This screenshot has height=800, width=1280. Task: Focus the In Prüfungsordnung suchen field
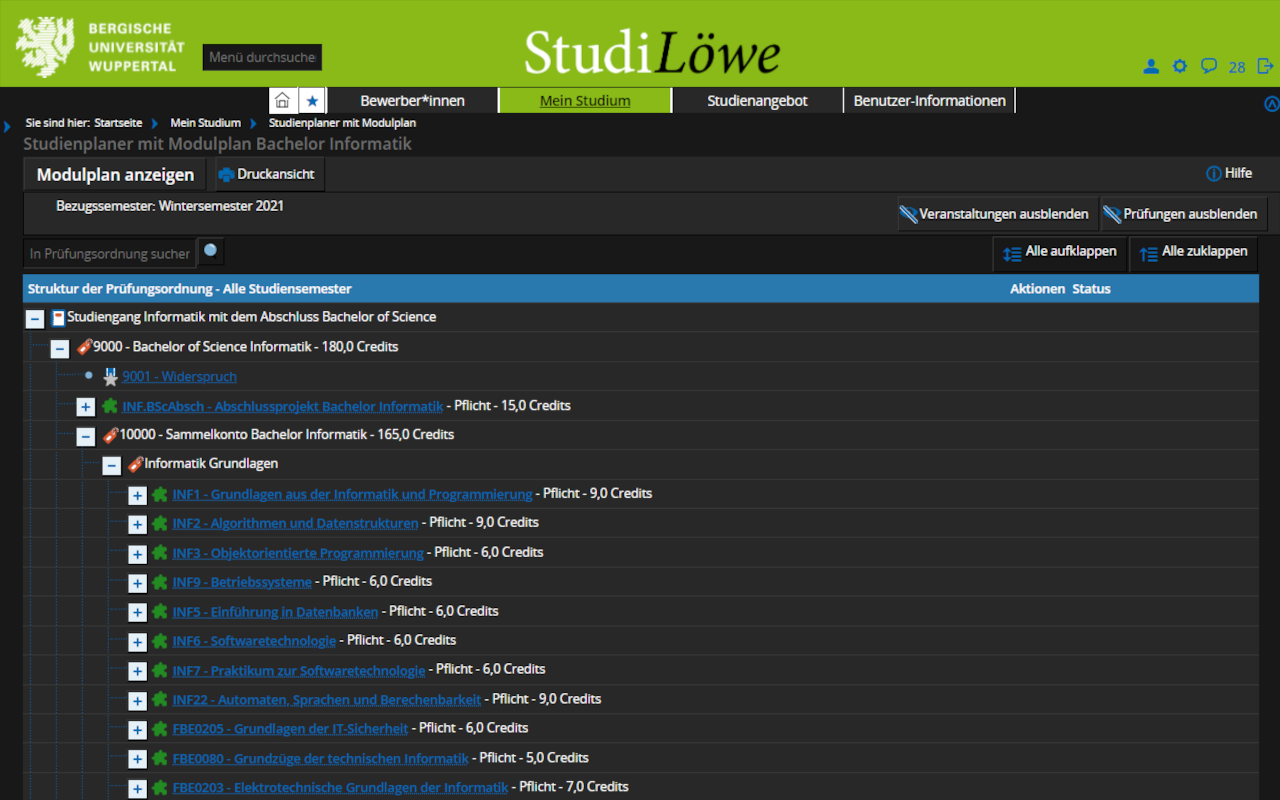109,254
